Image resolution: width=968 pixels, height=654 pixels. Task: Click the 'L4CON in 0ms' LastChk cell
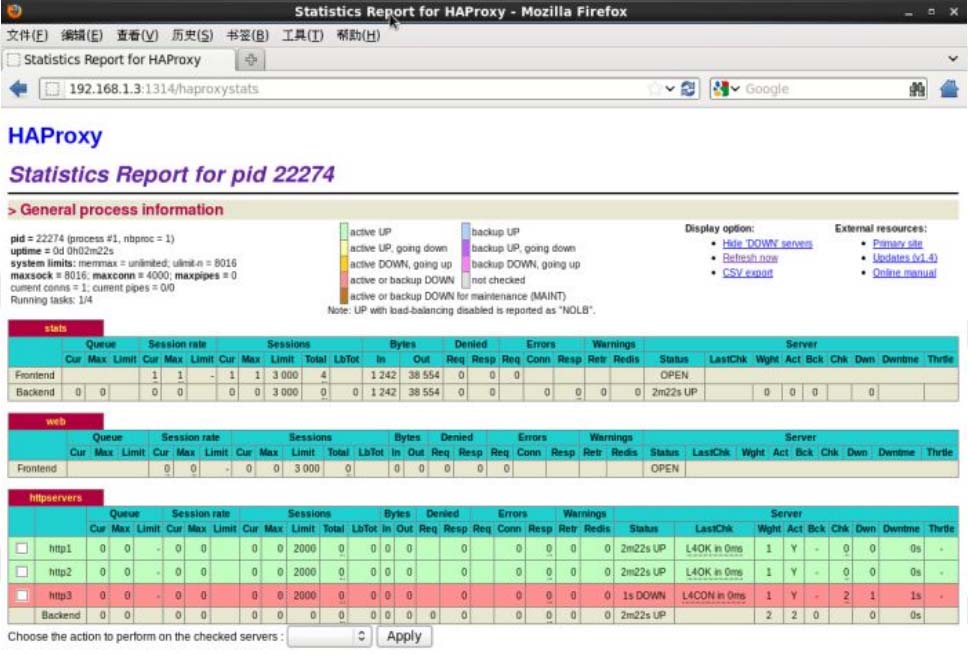pyautogui.click(x=714, y=595)
